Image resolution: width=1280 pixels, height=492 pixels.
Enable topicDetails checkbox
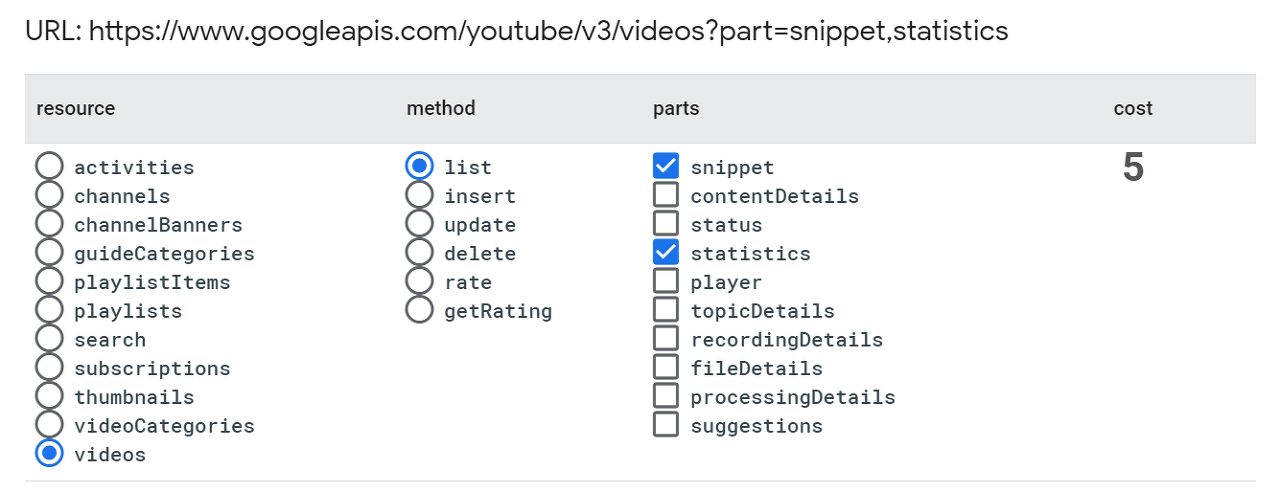(x=666, y=311)
